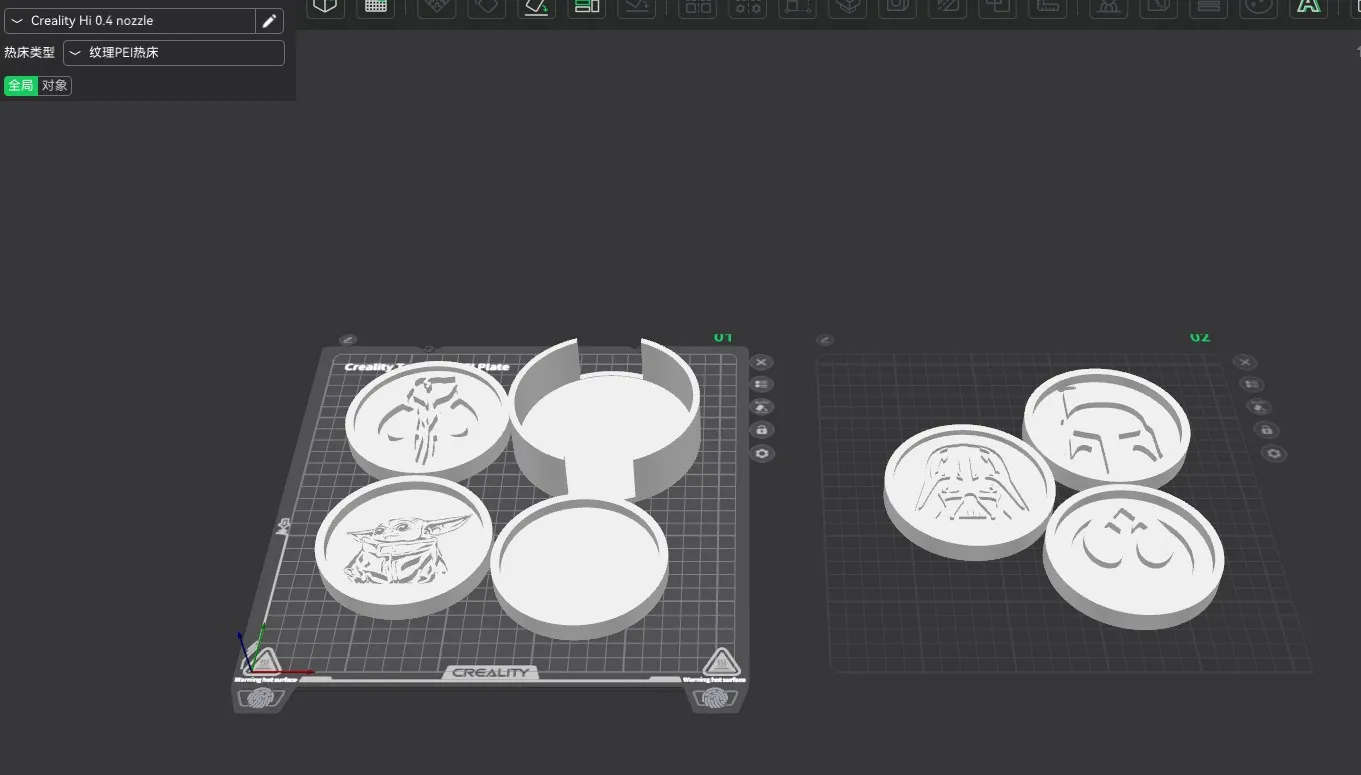
Task: Remove plate 02 with its X icon
Action: point(1245,362)
